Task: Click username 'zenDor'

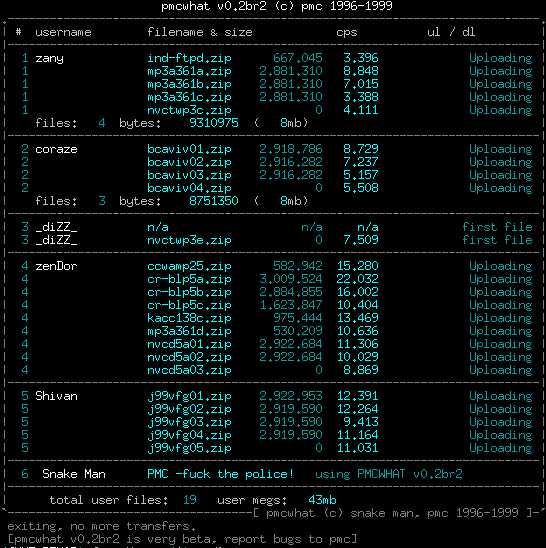Action: click(x=56, y=266)
